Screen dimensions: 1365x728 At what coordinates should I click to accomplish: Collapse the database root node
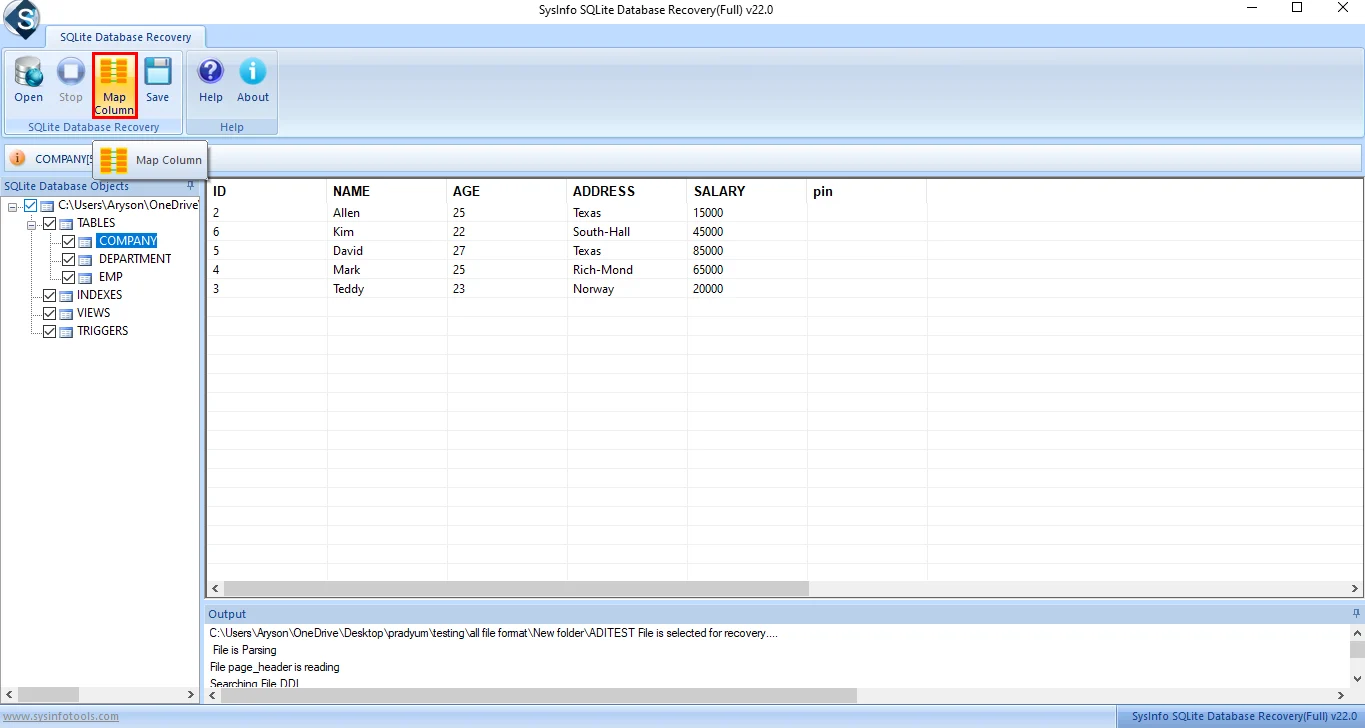point(14,204)
